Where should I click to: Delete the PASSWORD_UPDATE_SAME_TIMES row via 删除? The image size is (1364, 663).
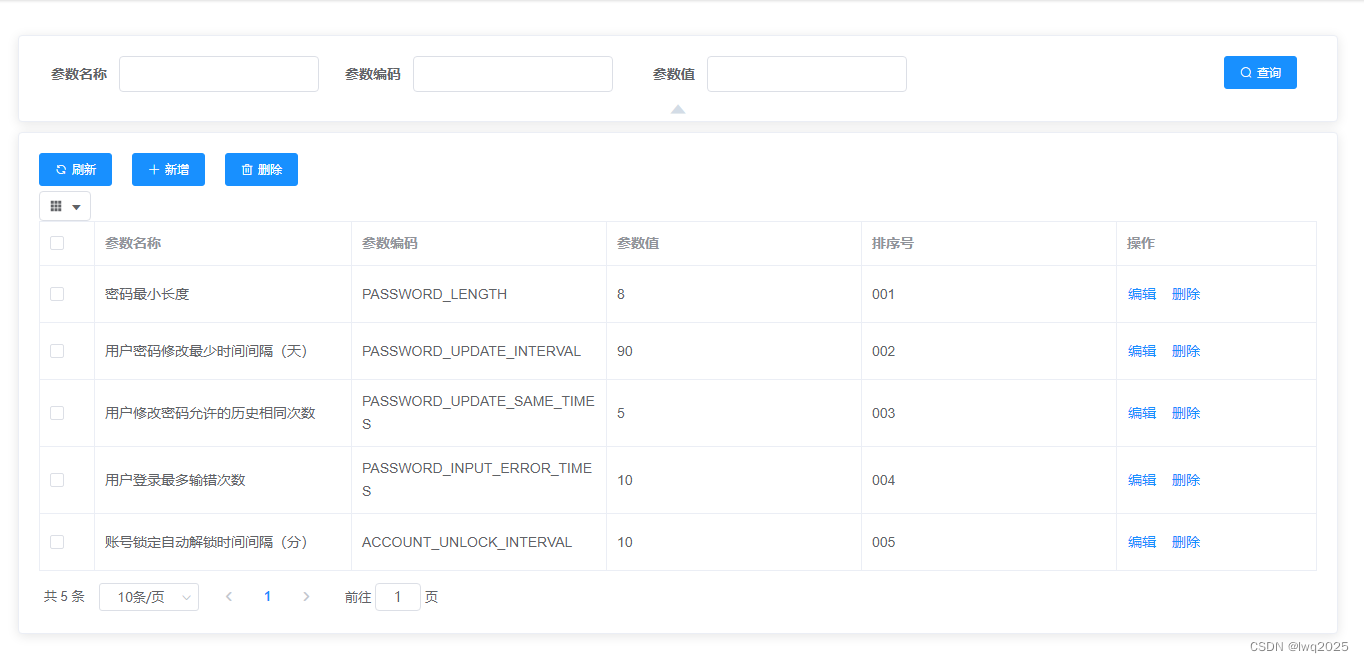click(1186, 413)
